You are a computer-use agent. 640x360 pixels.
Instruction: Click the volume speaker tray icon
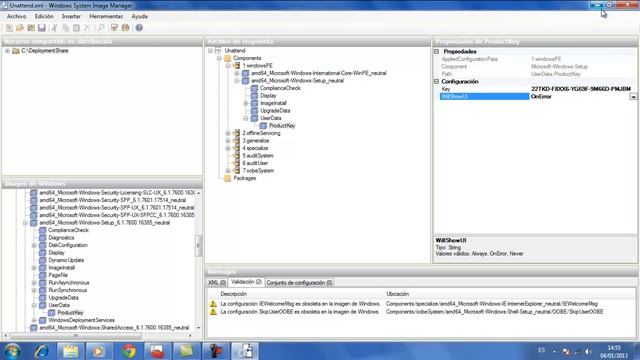pyautogui.click(x=588, y=351)
